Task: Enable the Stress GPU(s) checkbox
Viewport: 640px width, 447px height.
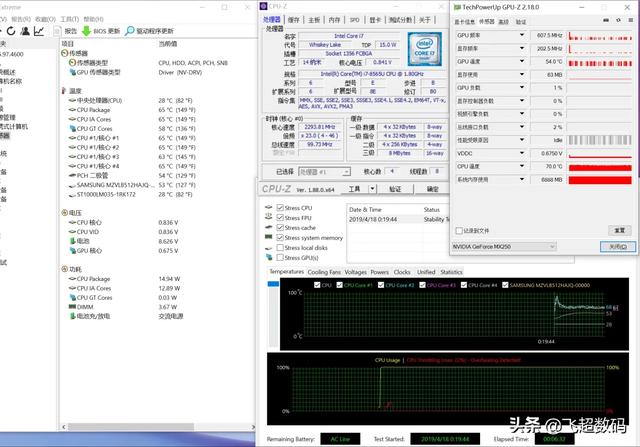Action: (280, 258)
